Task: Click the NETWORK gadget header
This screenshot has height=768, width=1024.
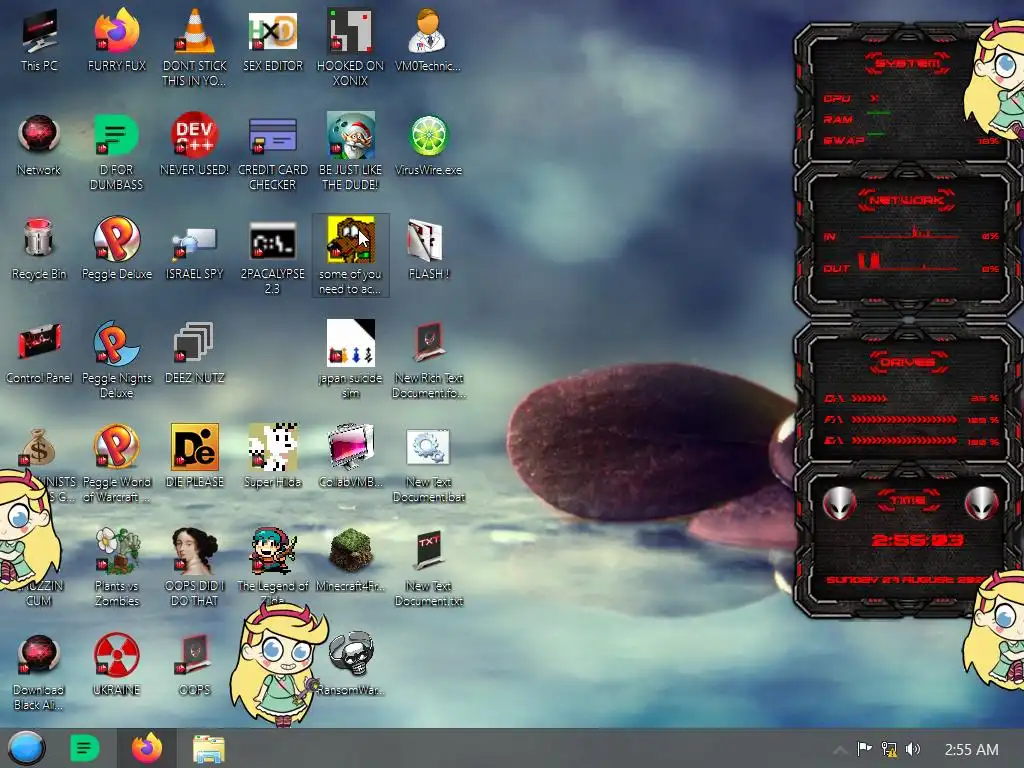Action: pyautogui.click(x=906, y=200)
